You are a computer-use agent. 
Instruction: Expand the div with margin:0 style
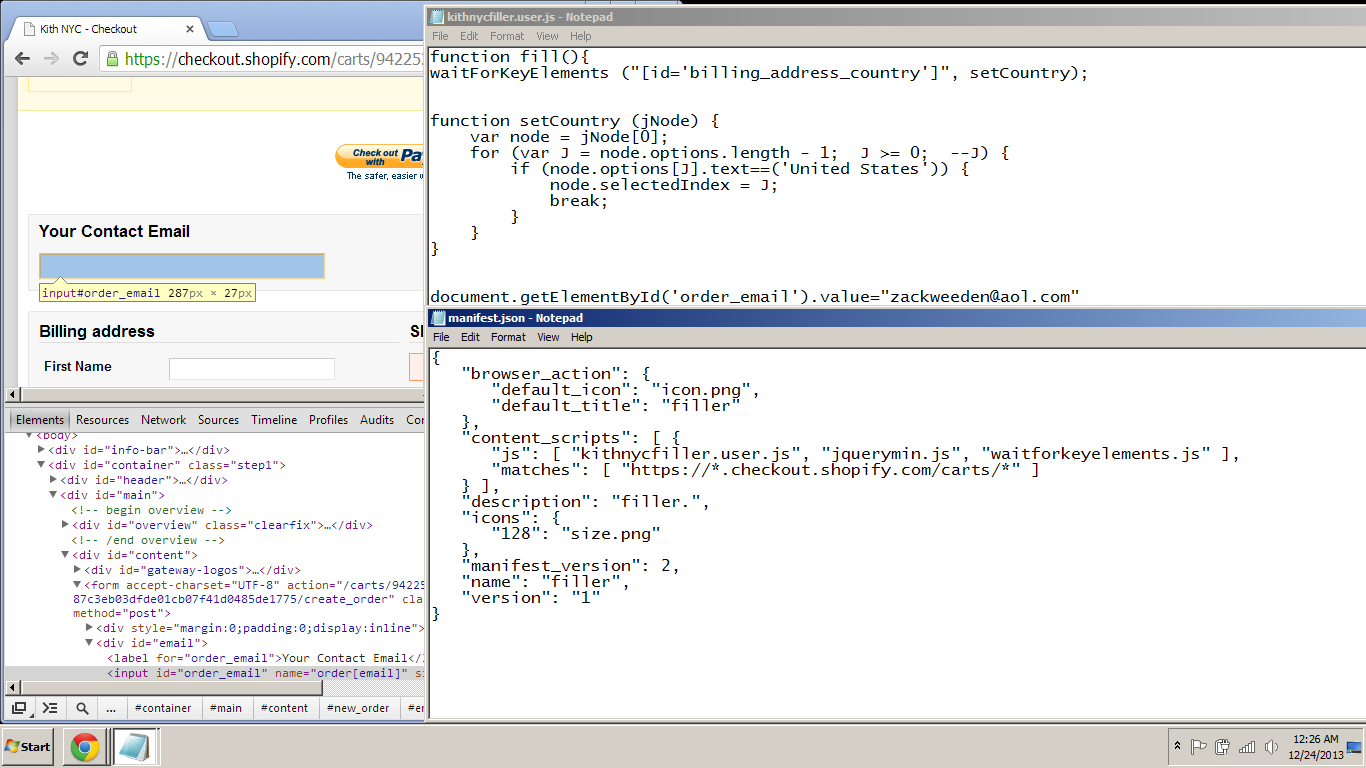[89, 628]
